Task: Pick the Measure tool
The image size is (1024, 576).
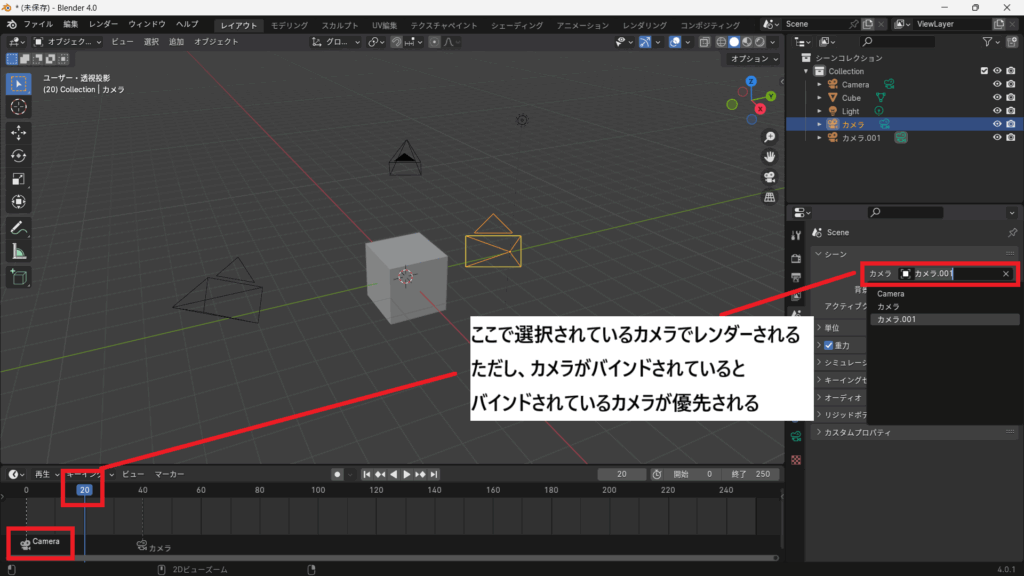Action: (19, 251)
